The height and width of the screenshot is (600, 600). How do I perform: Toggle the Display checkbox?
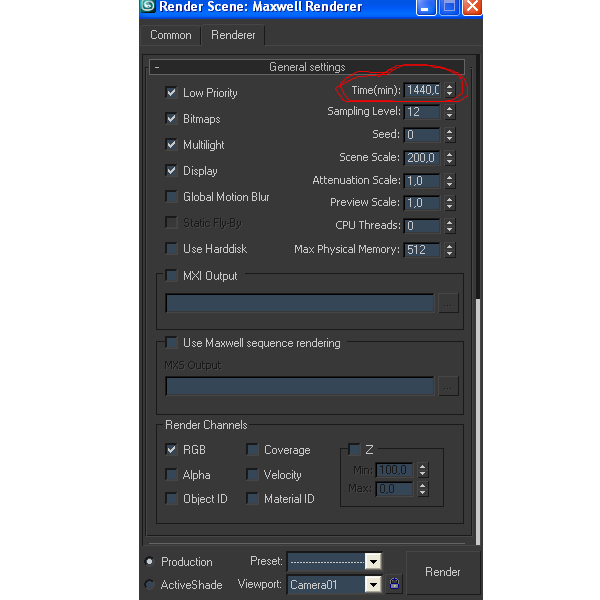click(171, 171)
